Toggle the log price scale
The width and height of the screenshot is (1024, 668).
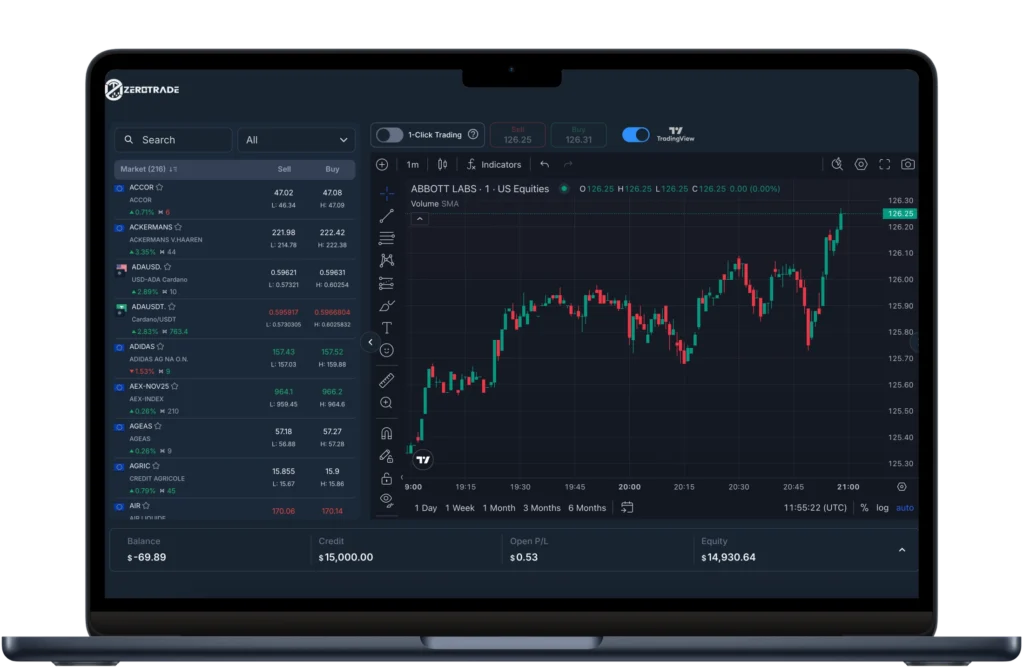pyautogui.click(x=882, y=508)
